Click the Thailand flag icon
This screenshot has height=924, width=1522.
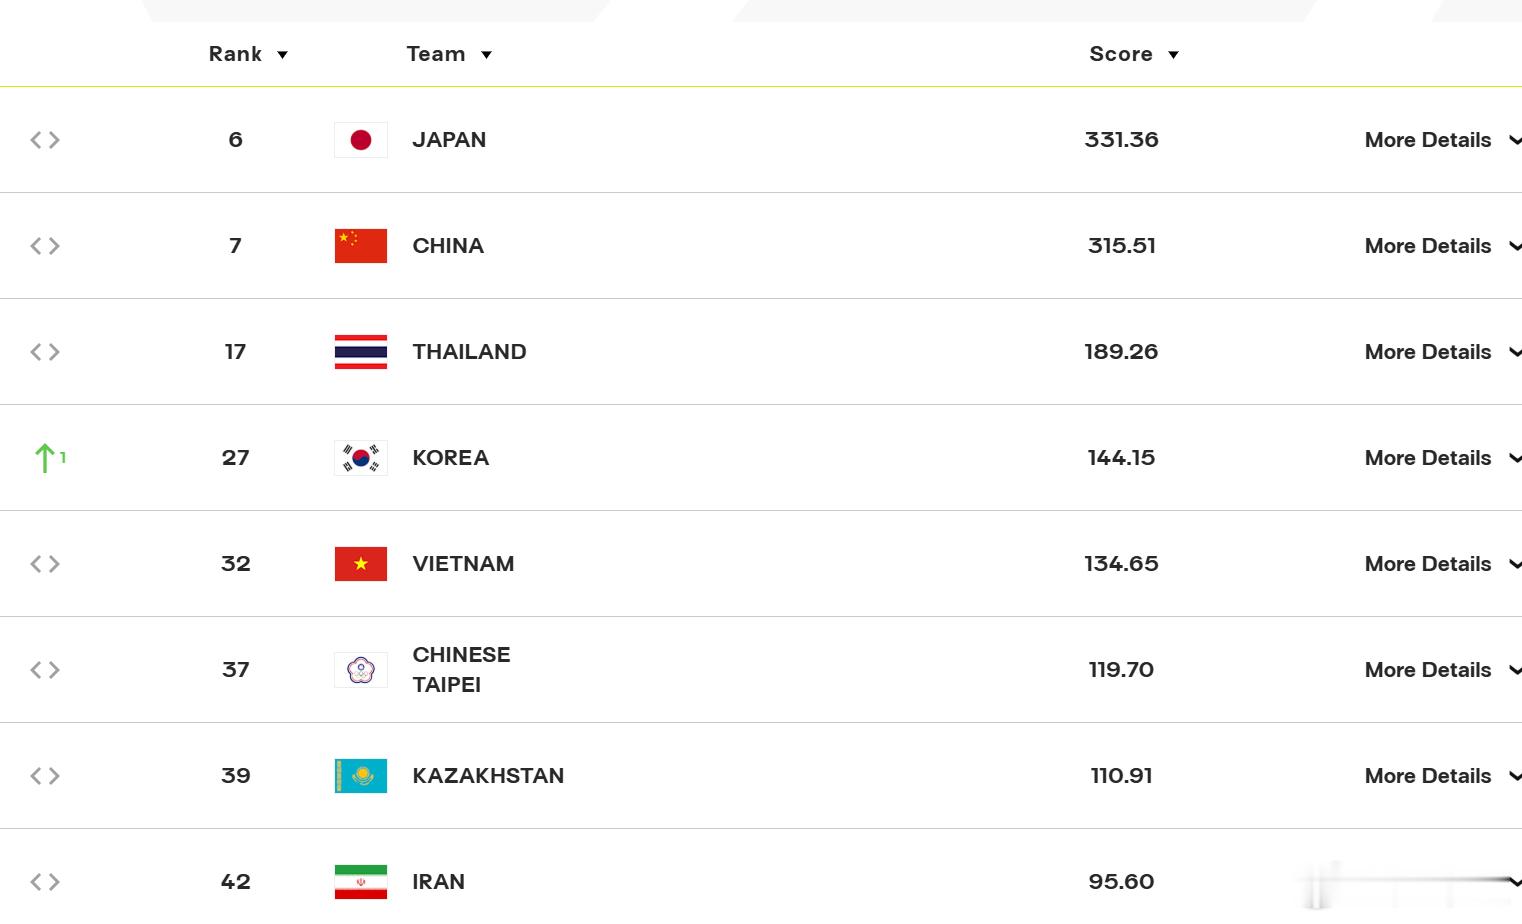(x=361, y=352)
